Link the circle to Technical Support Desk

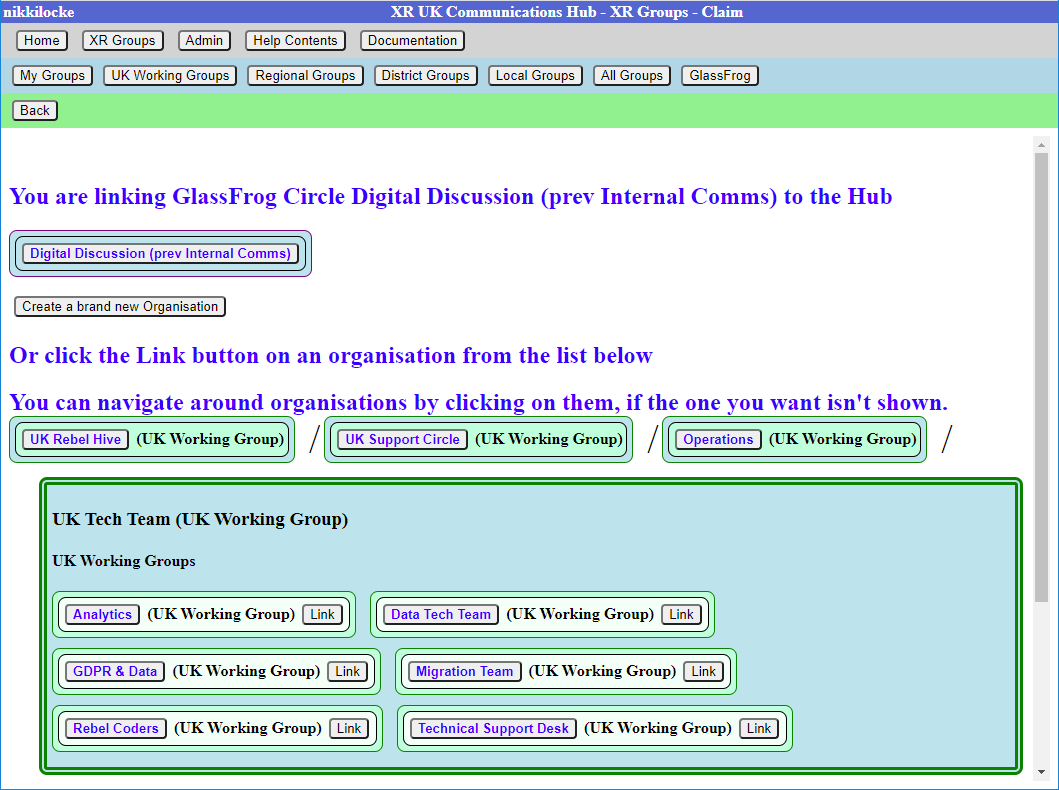(x=758, y=729)
